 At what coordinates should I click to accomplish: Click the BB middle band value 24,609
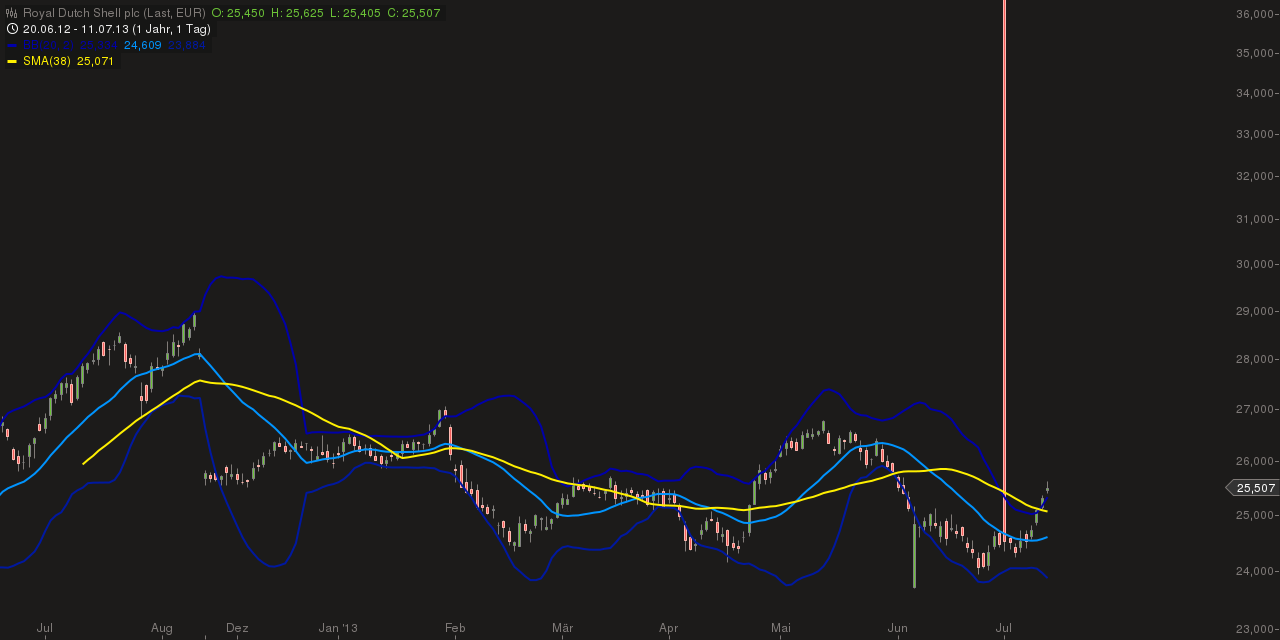[x=142, y=45]
